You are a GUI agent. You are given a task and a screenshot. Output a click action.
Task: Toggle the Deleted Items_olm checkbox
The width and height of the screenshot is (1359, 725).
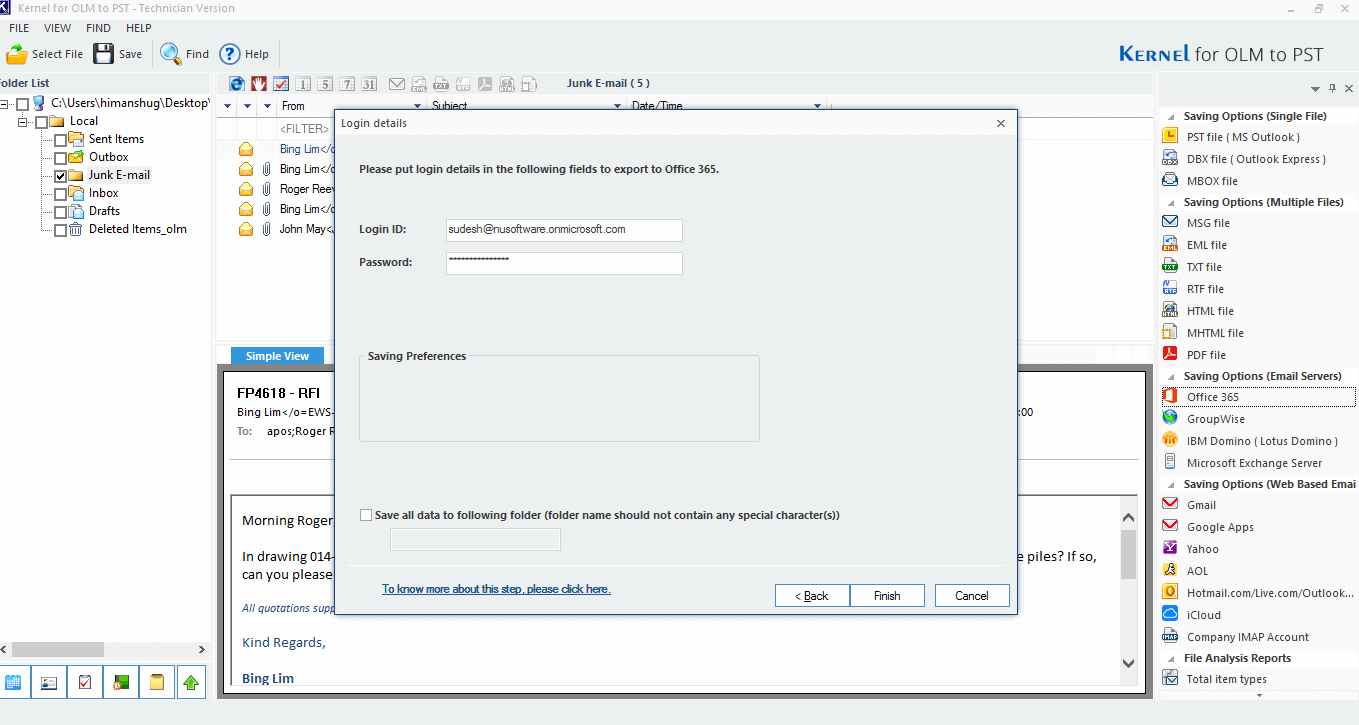point(61,230)
